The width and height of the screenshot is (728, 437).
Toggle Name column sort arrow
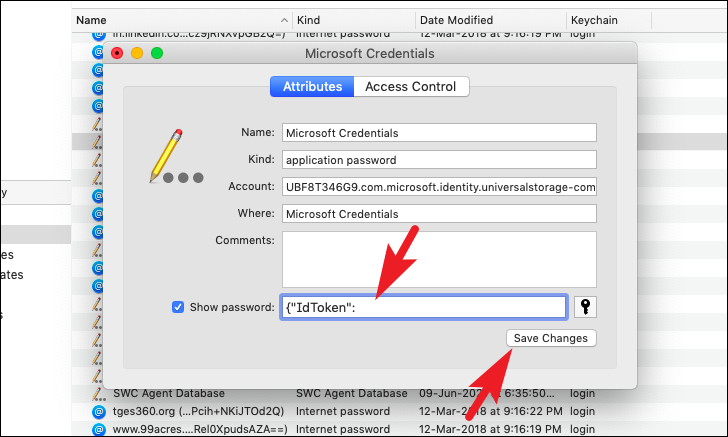coord(284,20)
